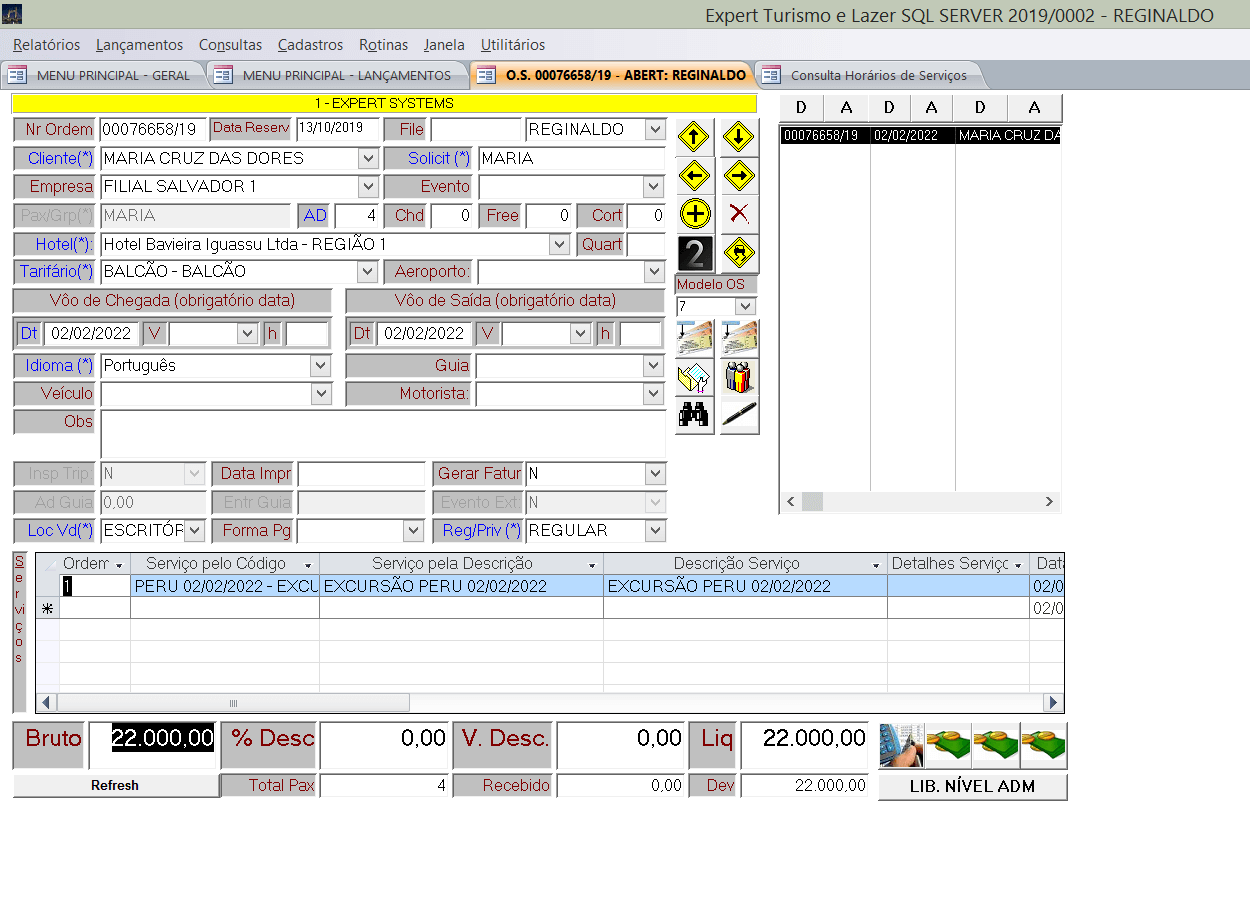Image resolution: width=1250 pixels, height=900 pixels.
Task: Open the Idioma dropdown showing Português
Action: (320, 366)
